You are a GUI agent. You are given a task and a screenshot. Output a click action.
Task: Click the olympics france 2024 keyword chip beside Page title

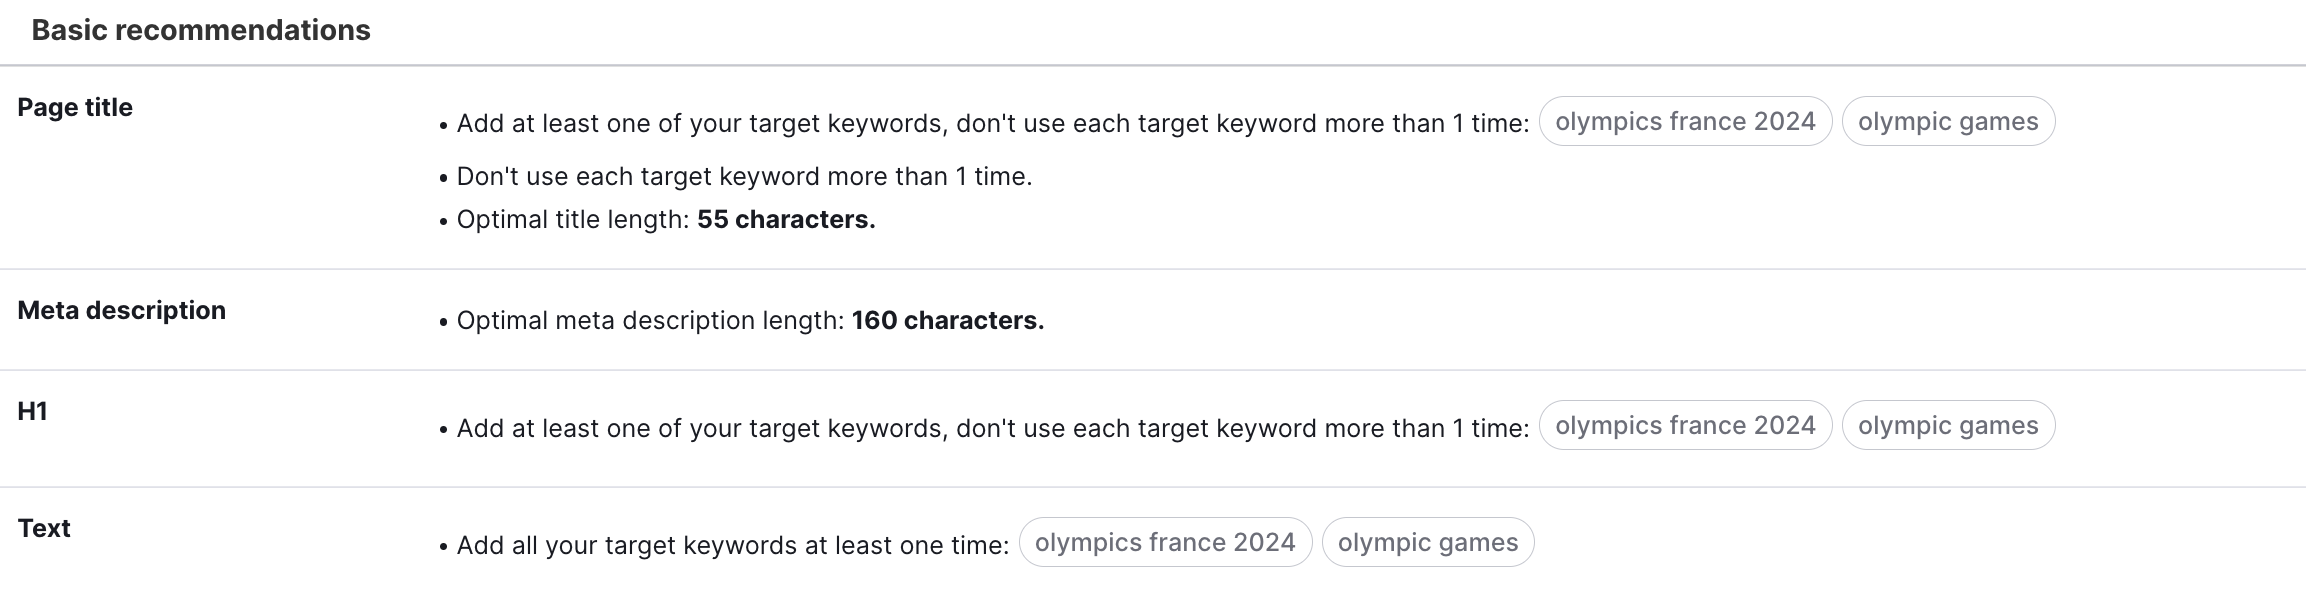tap(1685, 121)
